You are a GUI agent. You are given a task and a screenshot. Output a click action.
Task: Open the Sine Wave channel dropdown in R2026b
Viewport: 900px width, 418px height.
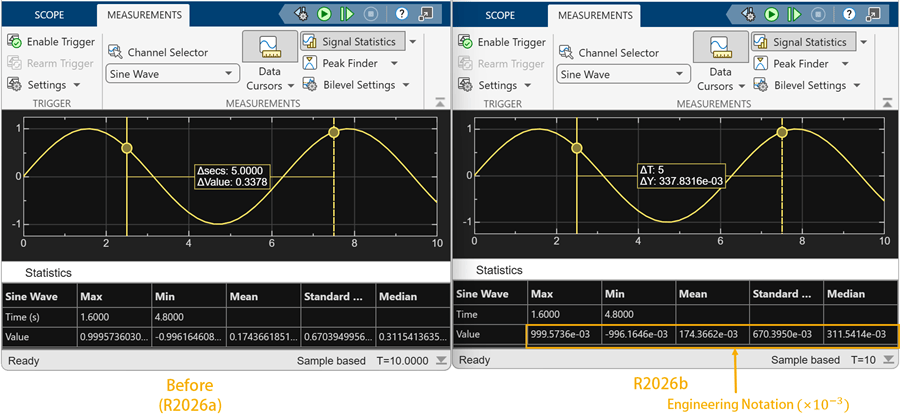coord(623,74)
